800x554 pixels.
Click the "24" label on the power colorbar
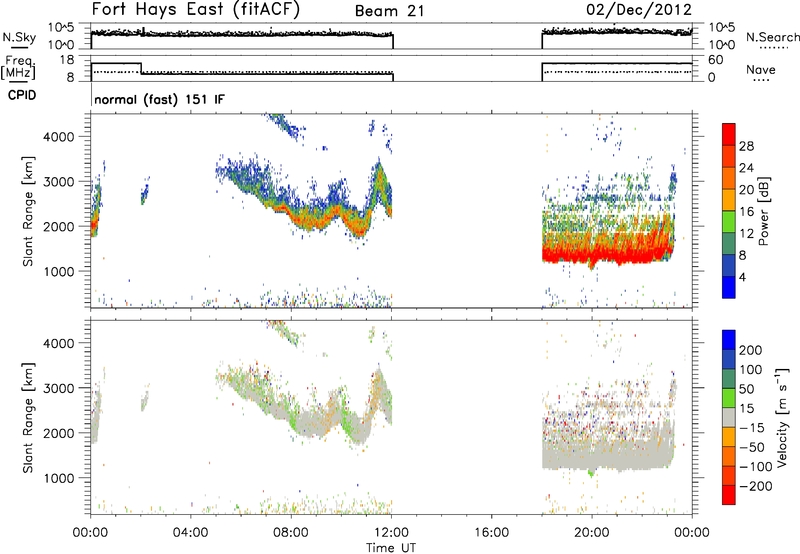click(x=746, y=168)
